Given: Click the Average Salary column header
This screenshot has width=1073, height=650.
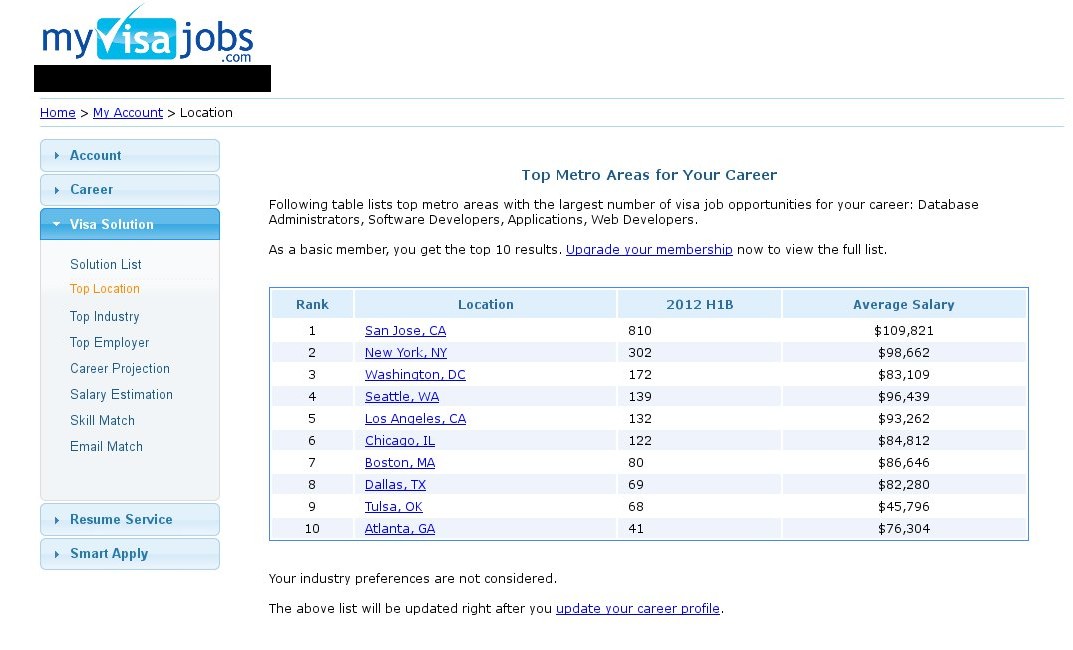Looking at the screenshot, I should (x=903, y=305).
